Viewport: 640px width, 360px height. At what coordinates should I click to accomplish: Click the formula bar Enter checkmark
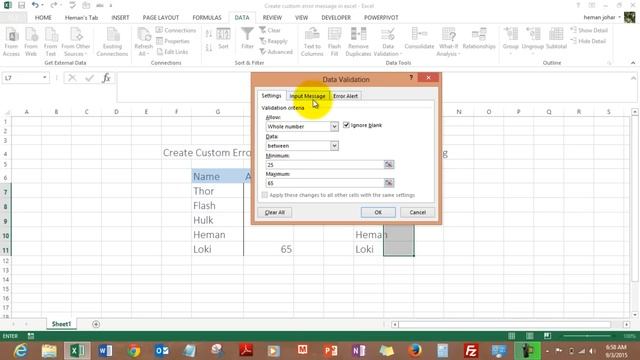click(x=89, y=78)
